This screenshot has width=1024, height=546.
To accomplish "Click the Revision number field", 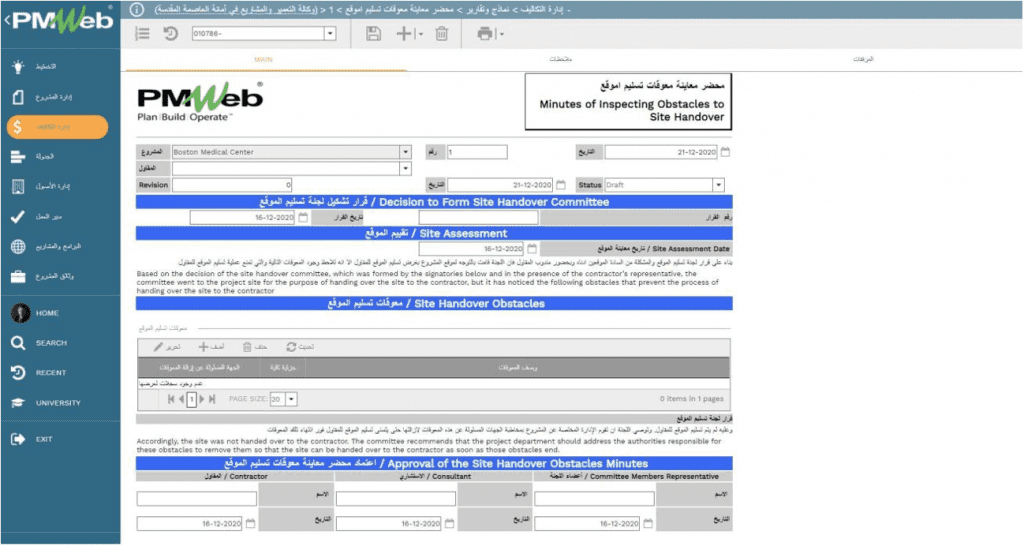I will [x=232, y=185].
